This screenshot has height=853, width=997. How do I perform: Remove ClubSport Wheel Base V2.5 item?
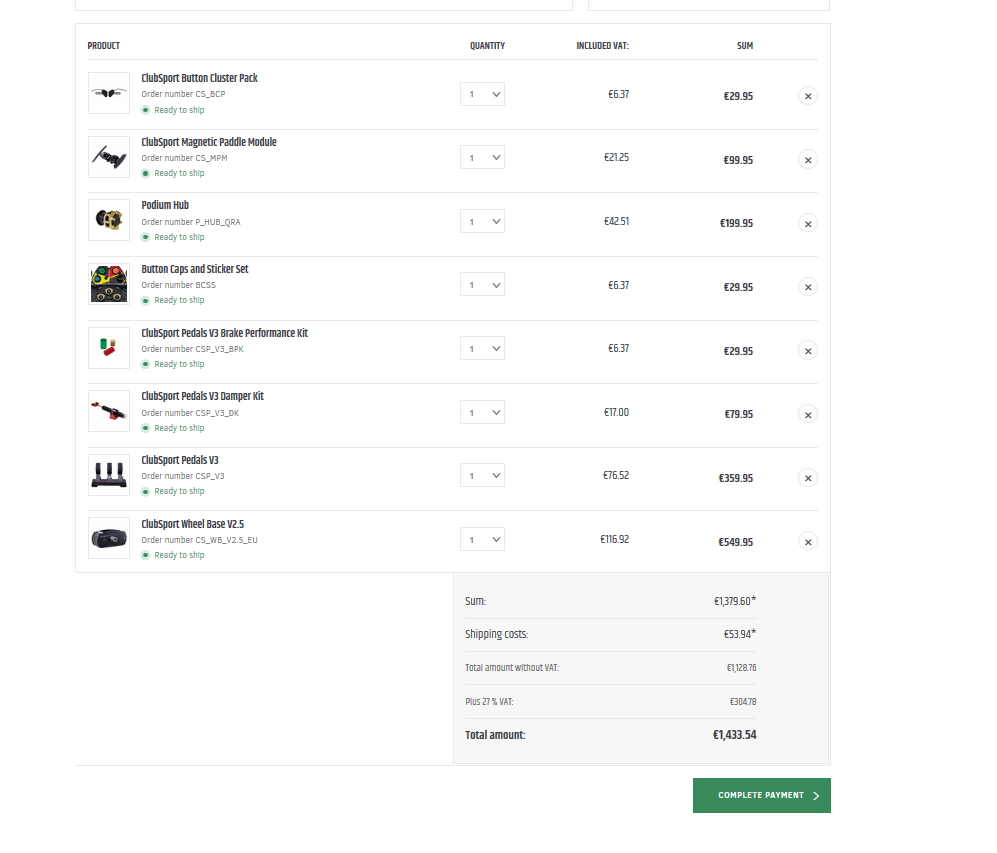pyautogui.click(x=808, y=542)
